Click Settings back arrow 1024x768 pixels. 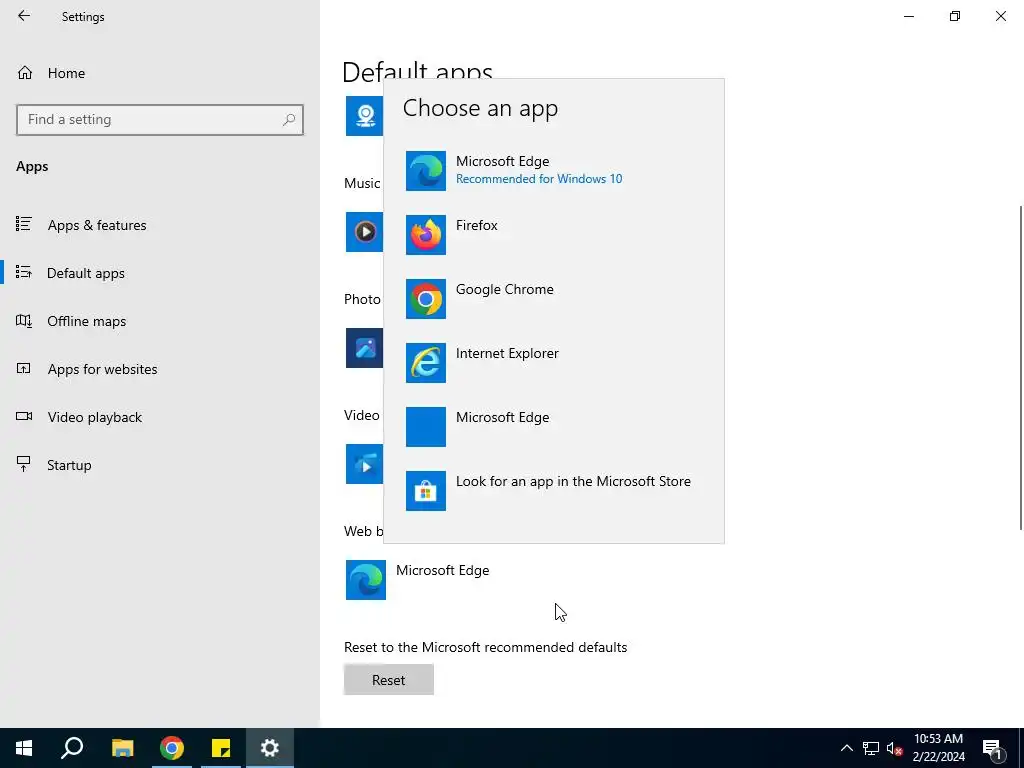pos(24,16)
